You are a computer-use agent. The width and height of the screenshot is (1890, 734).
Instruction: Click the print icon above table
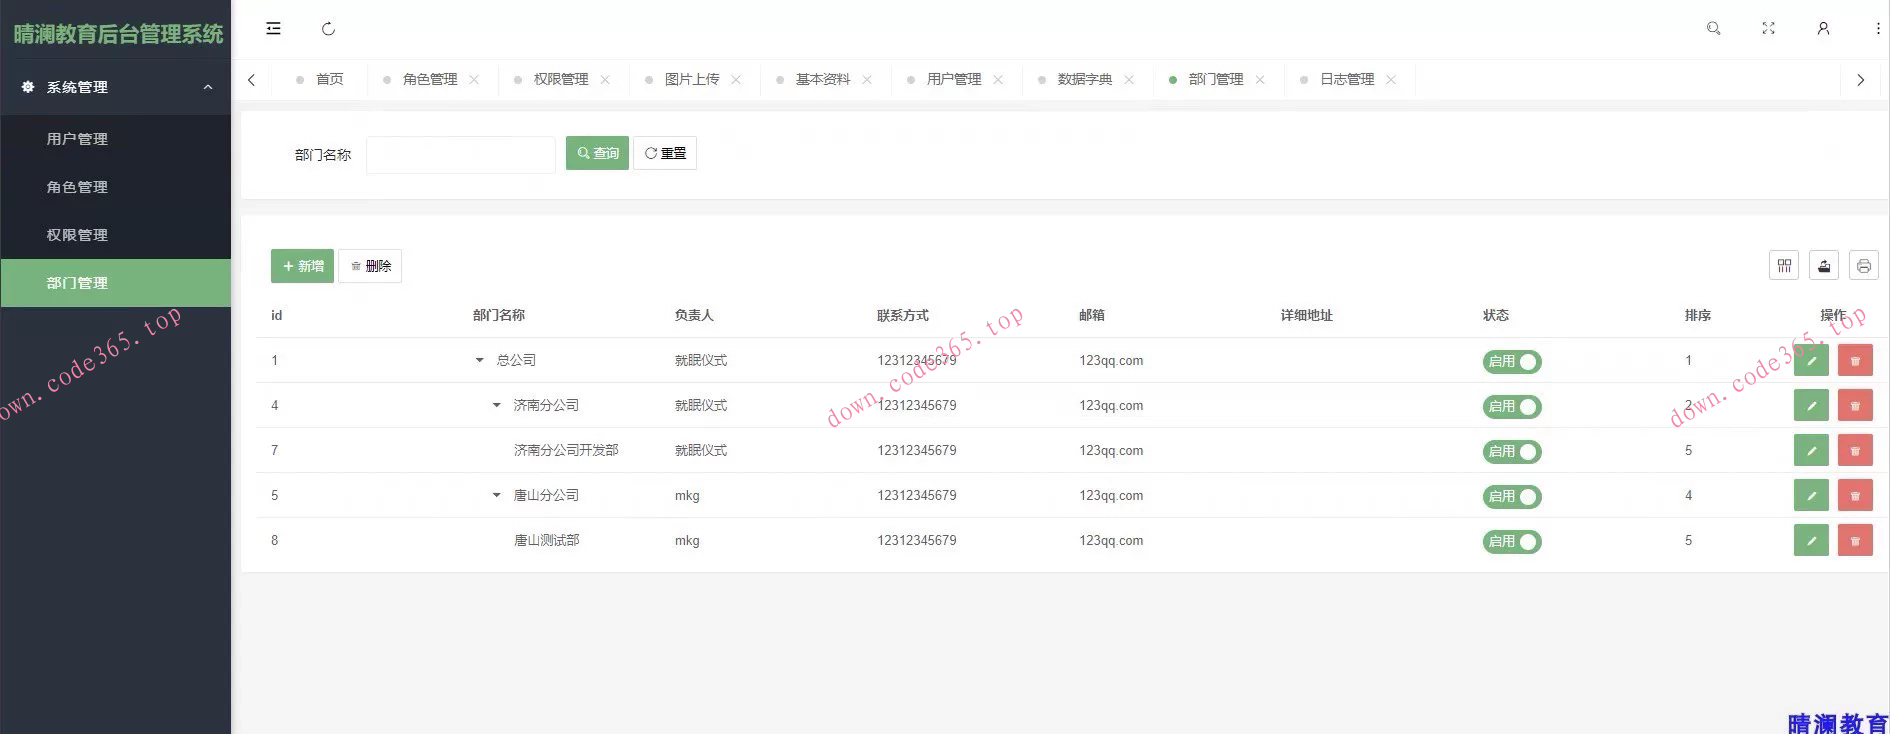tap(1863, 265)
